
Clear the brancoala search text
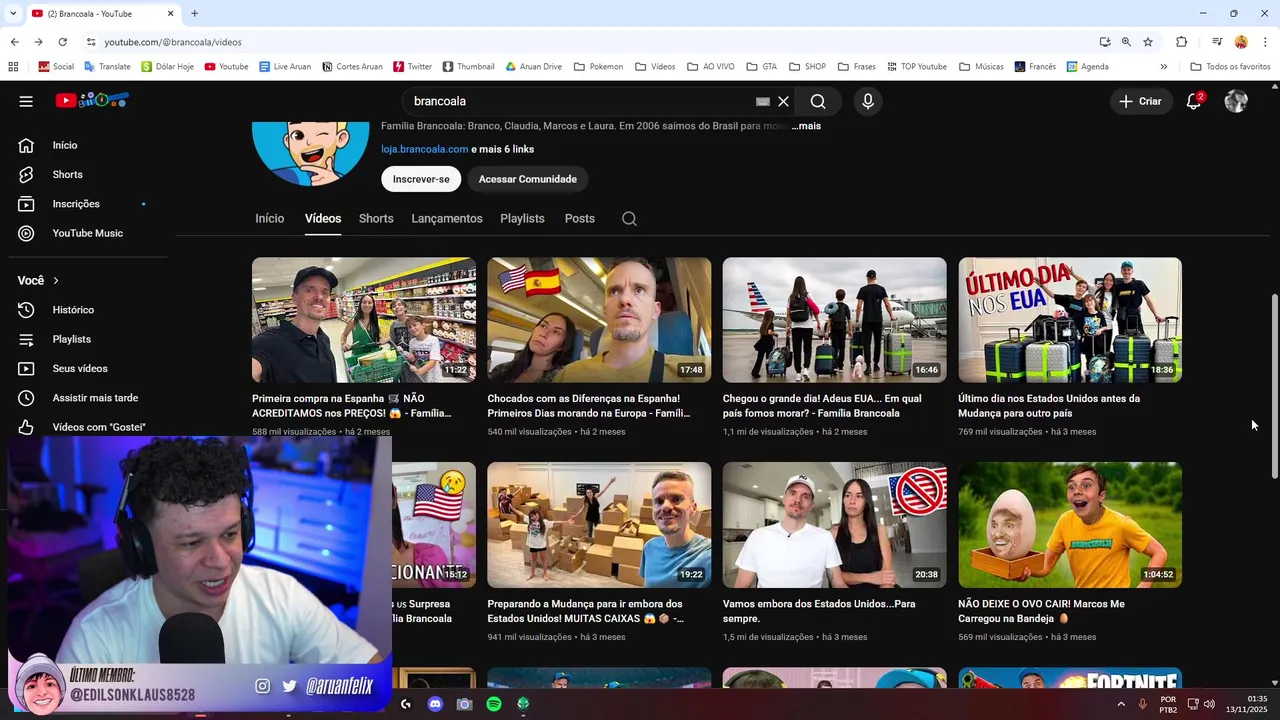784,101
